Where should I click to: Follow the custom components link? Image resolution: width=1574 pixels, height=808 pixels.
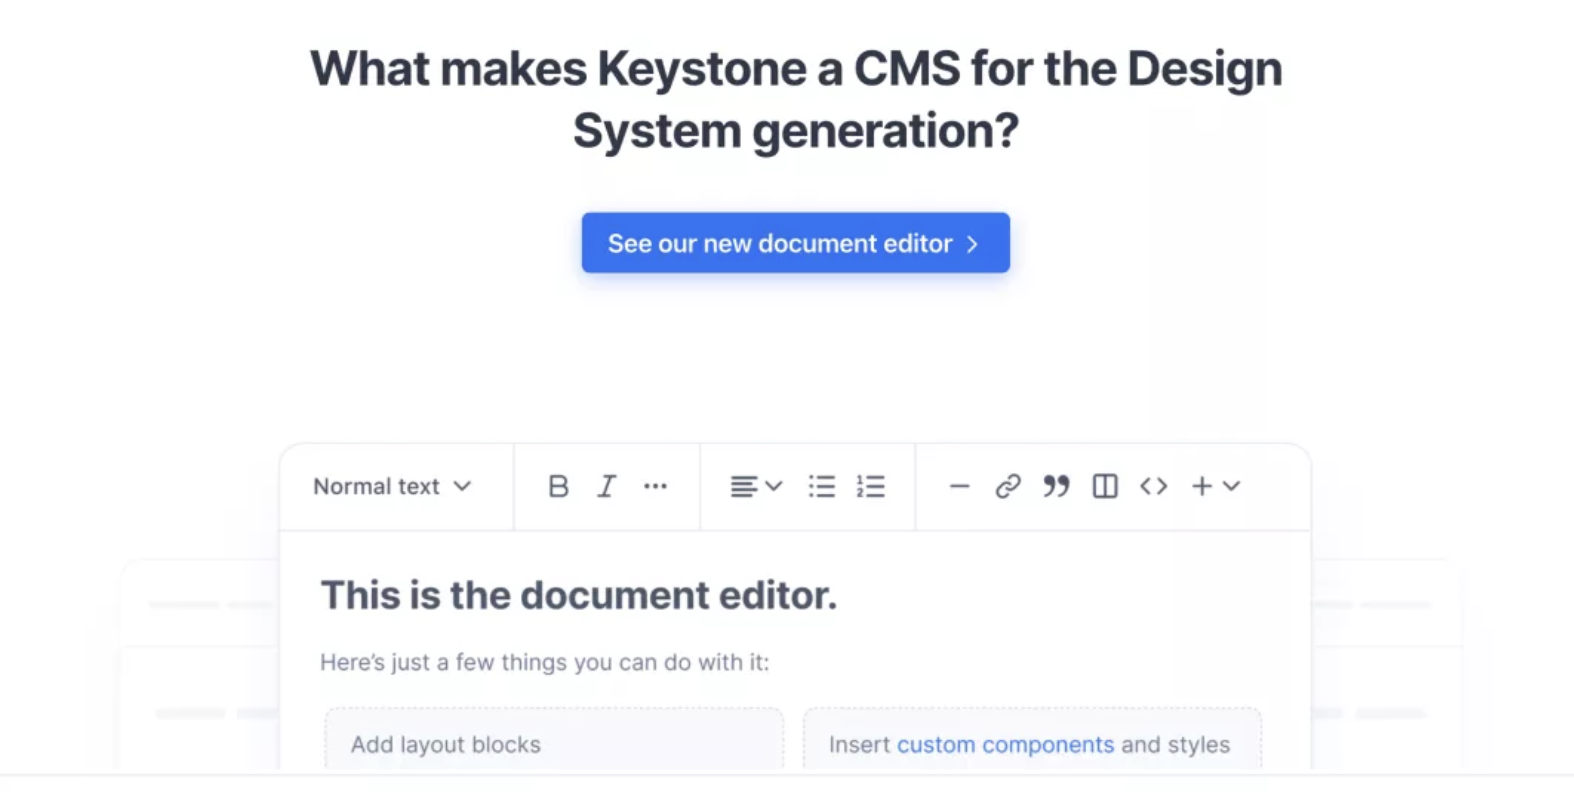pos(1005,745)
